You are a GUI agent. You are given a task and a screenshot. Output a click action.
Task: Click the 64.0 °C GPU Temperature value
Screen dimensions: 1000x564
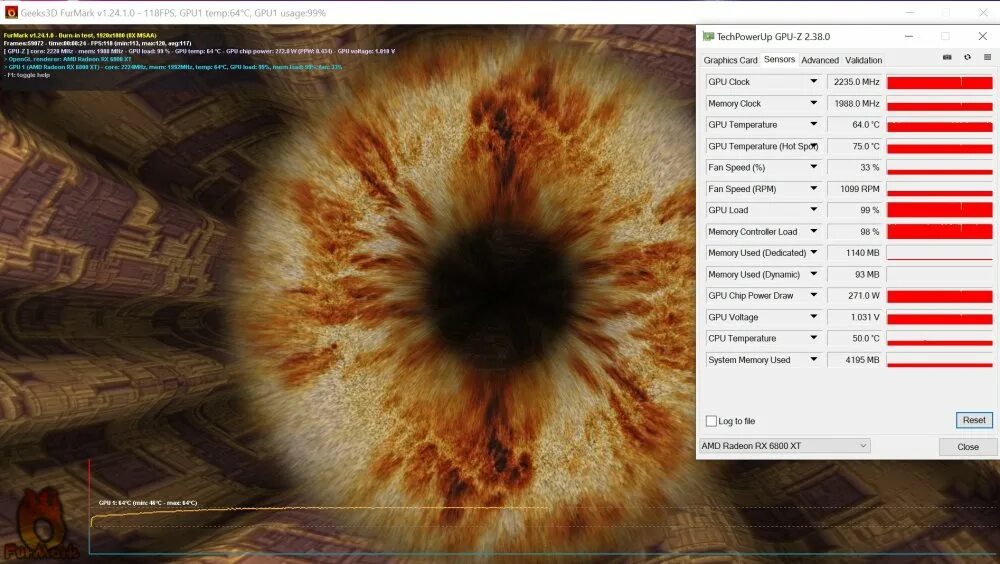855,124
